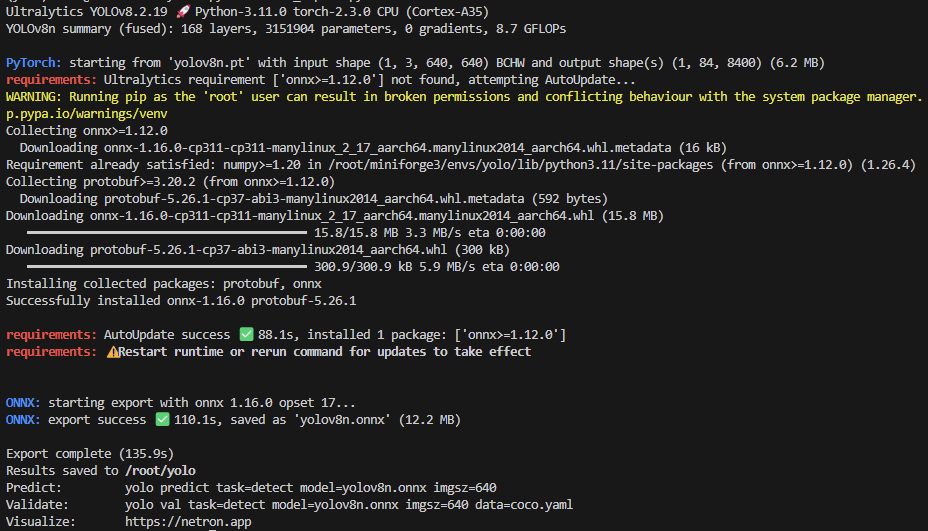The image size is (928, 531).
Task: Click 'yolov8n.onnx' in the export success line
Action: (x=342, y=420)
